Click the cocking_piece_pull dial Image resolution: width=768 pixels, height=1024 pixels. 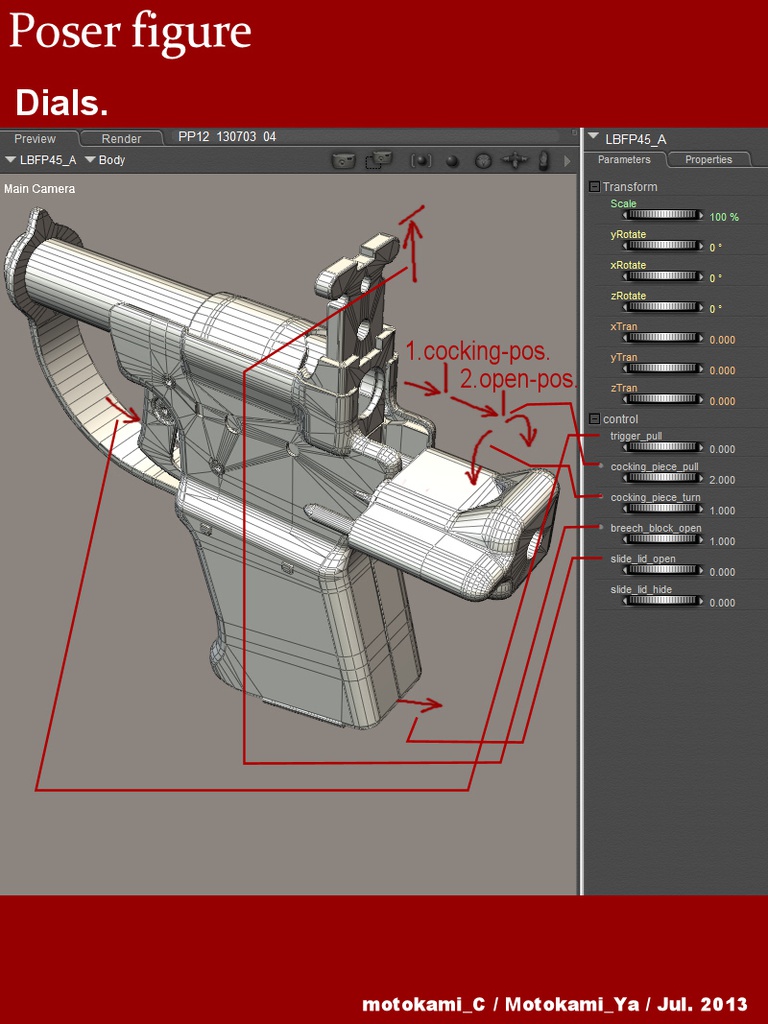tap(663, 478)
